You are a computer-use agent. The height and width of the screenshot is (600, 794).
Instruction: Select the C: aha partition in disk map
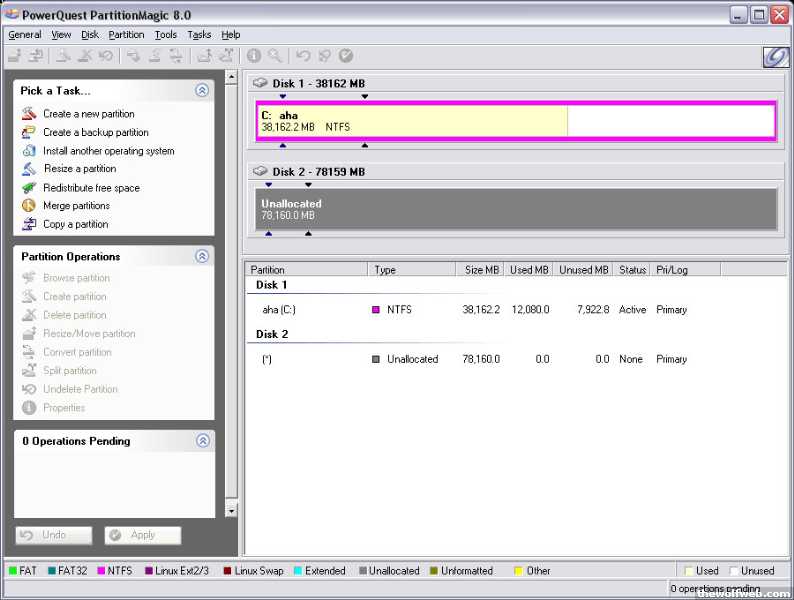[x=516, y=121]
